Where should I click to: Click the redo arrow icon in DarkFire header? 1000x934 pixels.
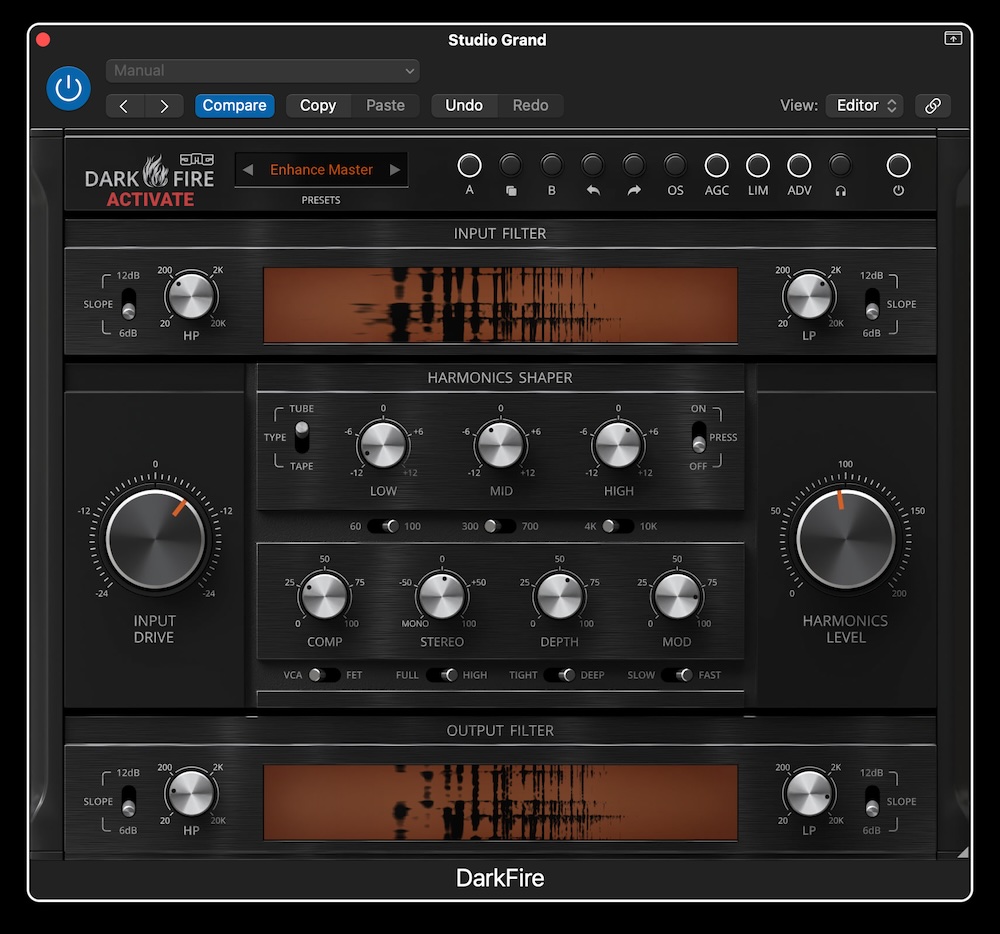tap(633, 167)
